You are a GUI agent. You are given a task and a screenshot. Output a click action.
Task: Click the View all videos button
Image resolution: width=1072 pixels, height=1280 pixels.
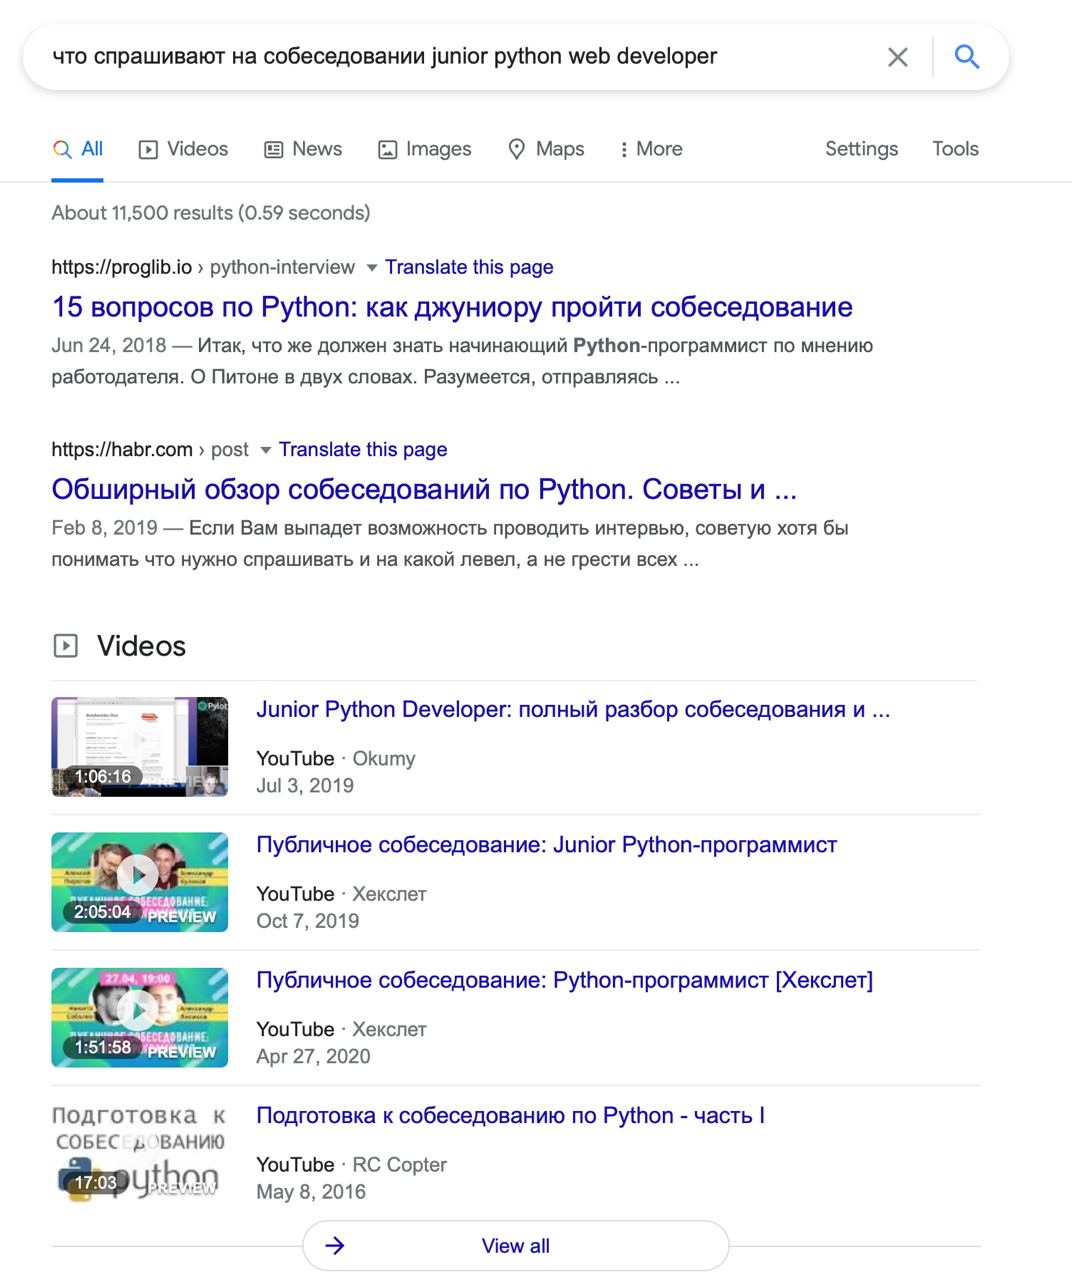(516, 1246)
